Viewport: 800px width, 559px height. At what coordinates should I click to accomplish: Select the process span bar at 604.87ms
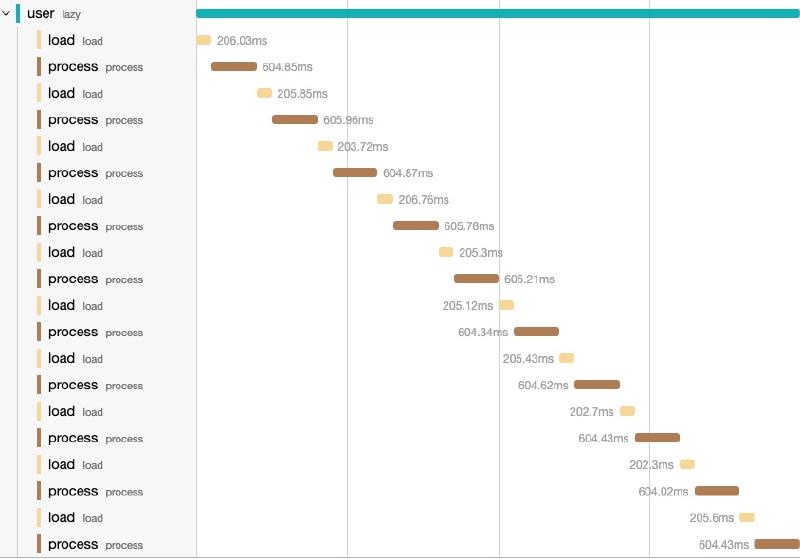pos(355,173)
